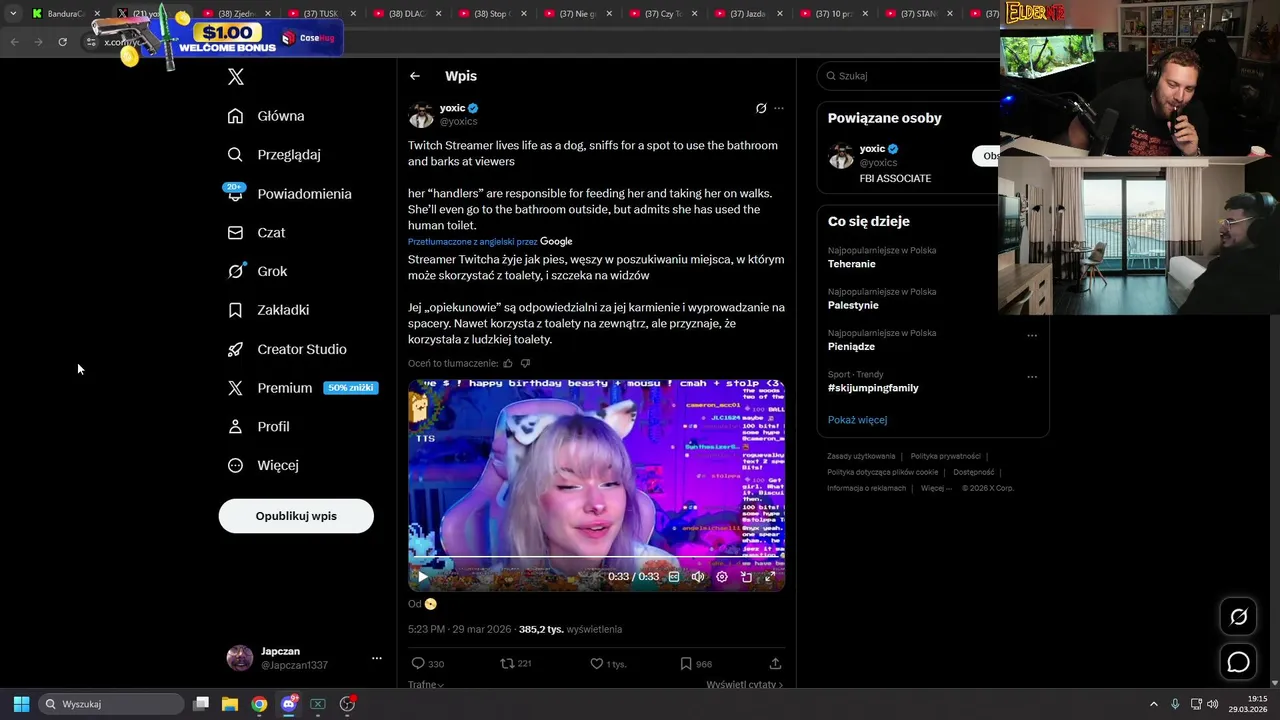Open Zasady użytkowania footer link
This screenshot has width=1280, height=720.
click(x=861, y=456)
